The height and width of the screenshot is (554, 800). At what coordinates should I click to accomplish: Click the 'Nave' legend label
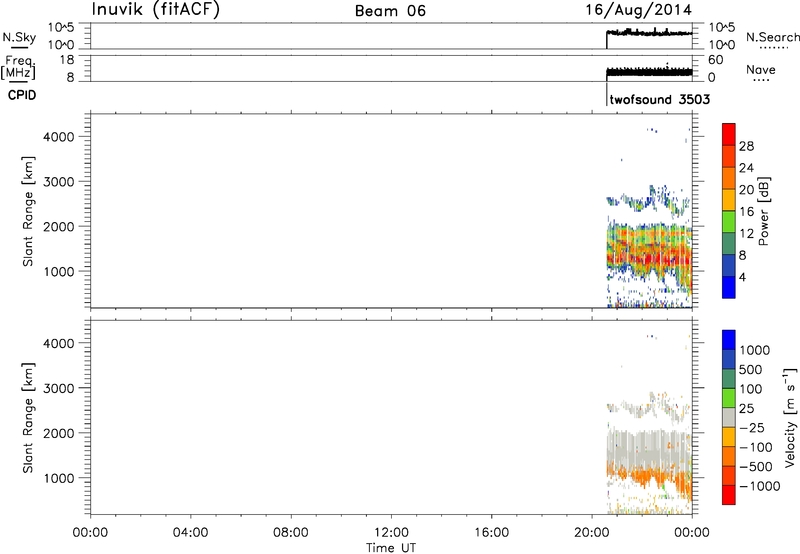760,70
